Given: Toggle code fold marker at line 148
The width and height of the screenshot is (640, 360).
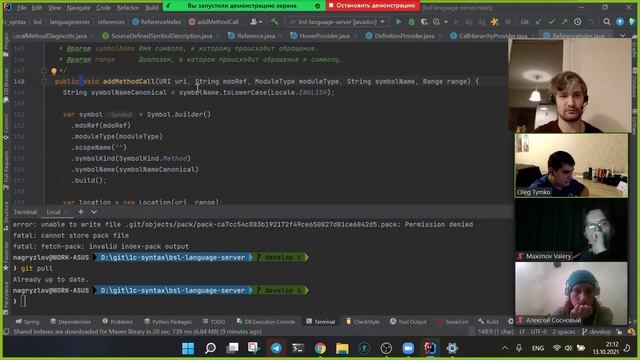Looking at the screenshot, I should pos(44,82).
